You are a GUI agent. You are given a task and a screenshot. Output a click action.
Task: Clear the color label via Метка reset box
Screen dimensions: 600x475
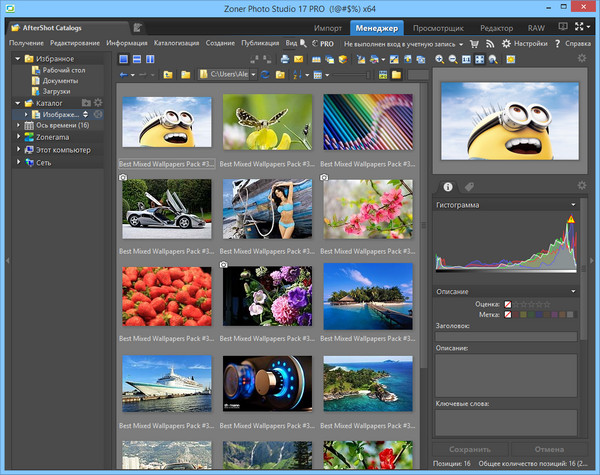point(508,315)
